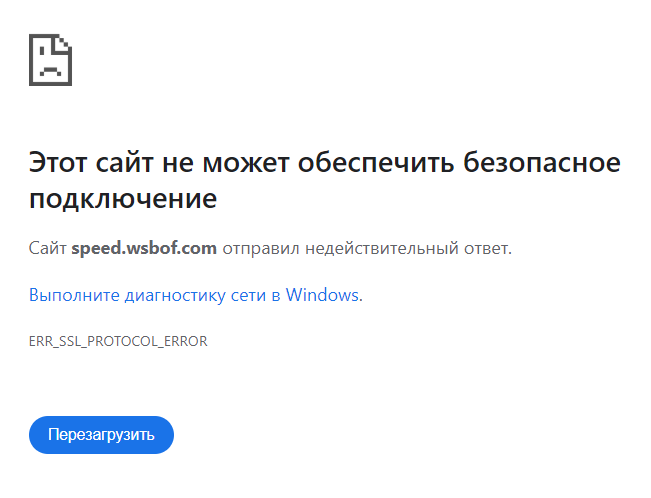
Task: Click the sad page error icon
Action: 50,60
